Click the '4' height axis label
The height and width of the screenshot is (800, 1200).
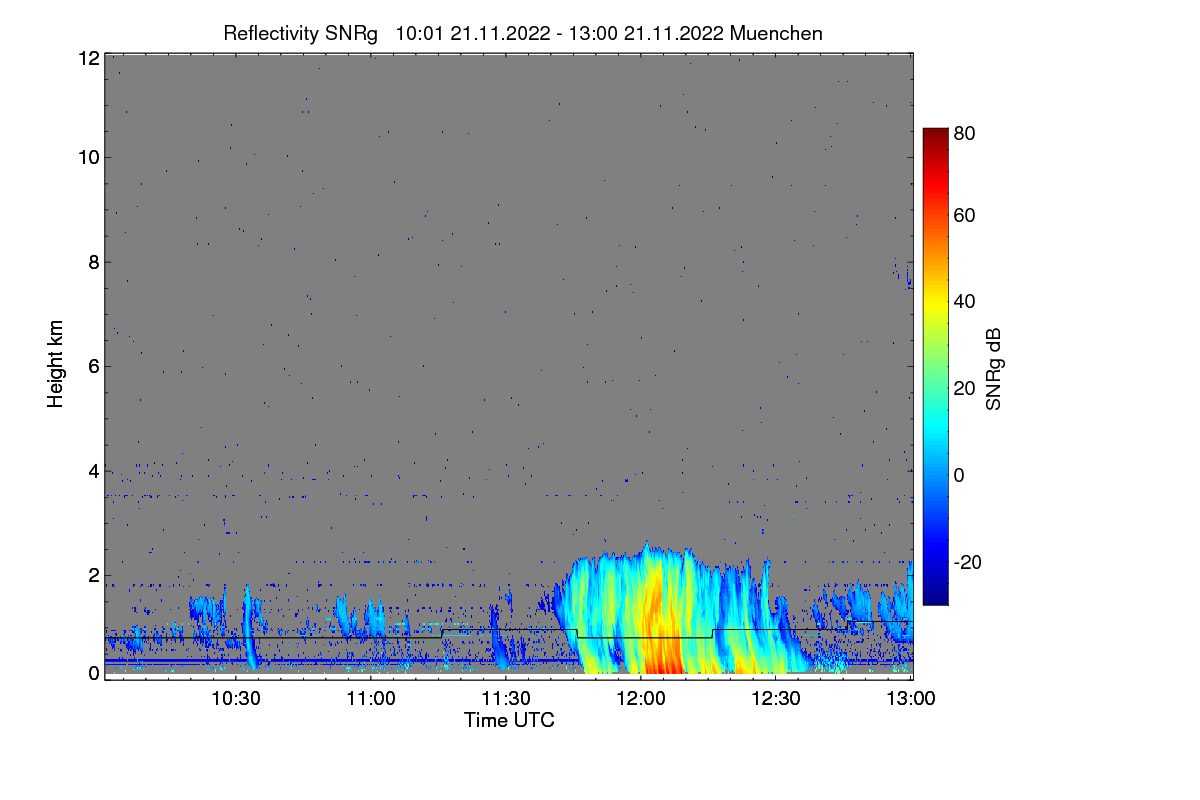pos(93,470)
